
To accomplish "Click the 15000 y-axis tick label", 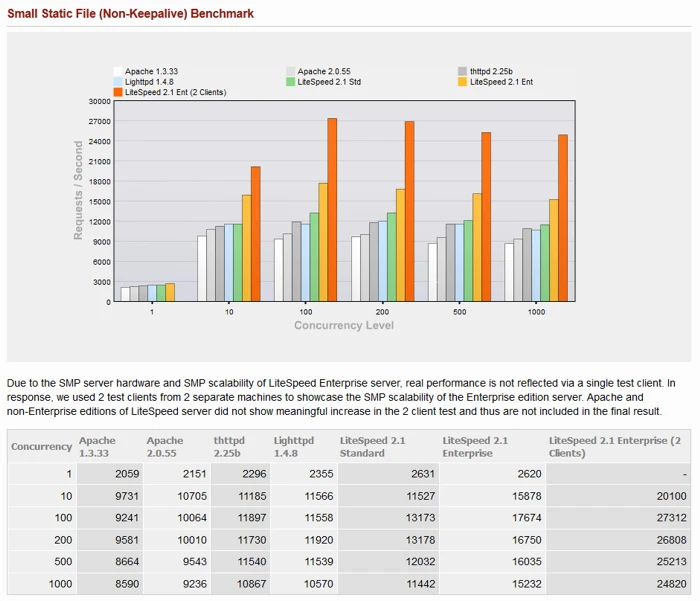I will (99, 202).
